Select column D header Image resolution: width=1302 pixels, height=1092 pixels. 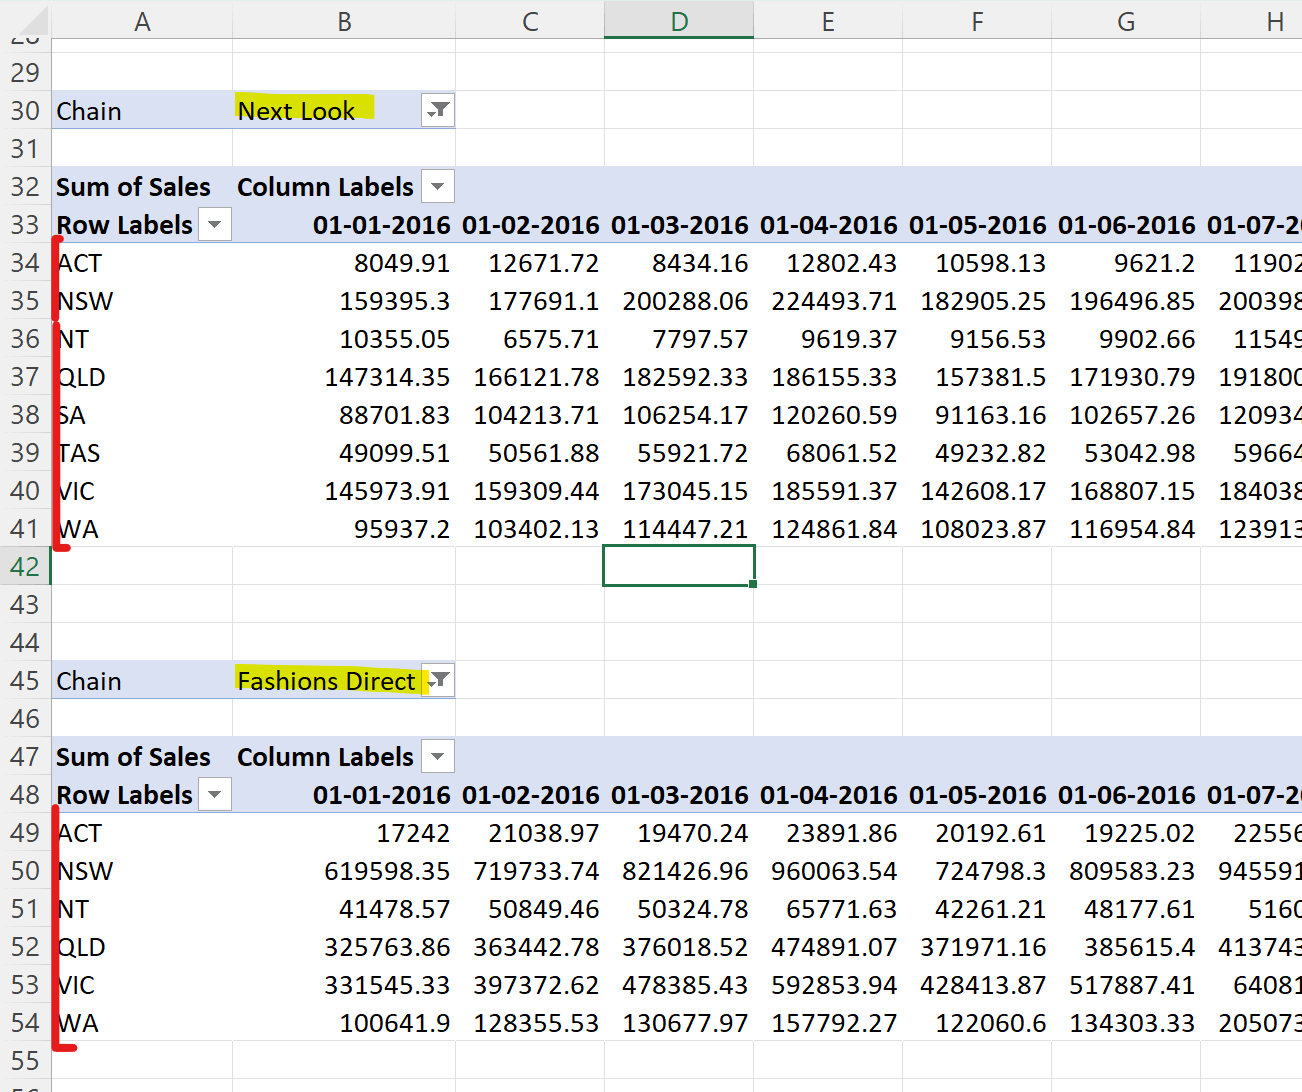coord(679,21)
